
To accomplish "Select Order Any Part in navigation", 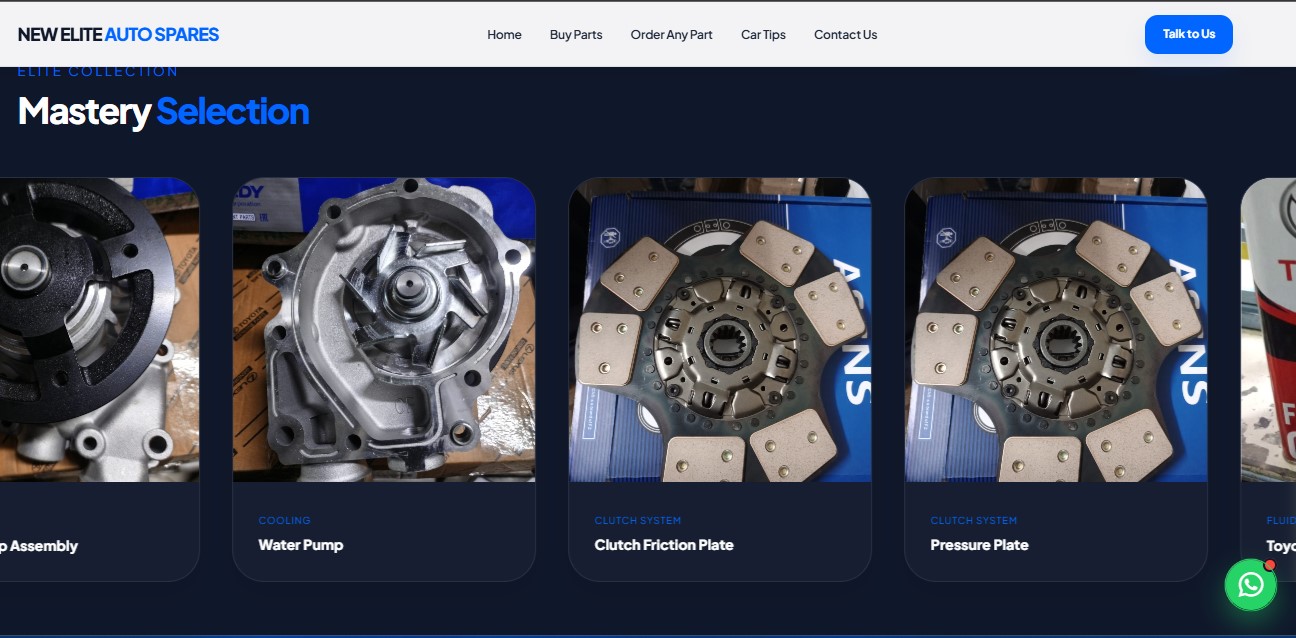I will tap(671, 34).
